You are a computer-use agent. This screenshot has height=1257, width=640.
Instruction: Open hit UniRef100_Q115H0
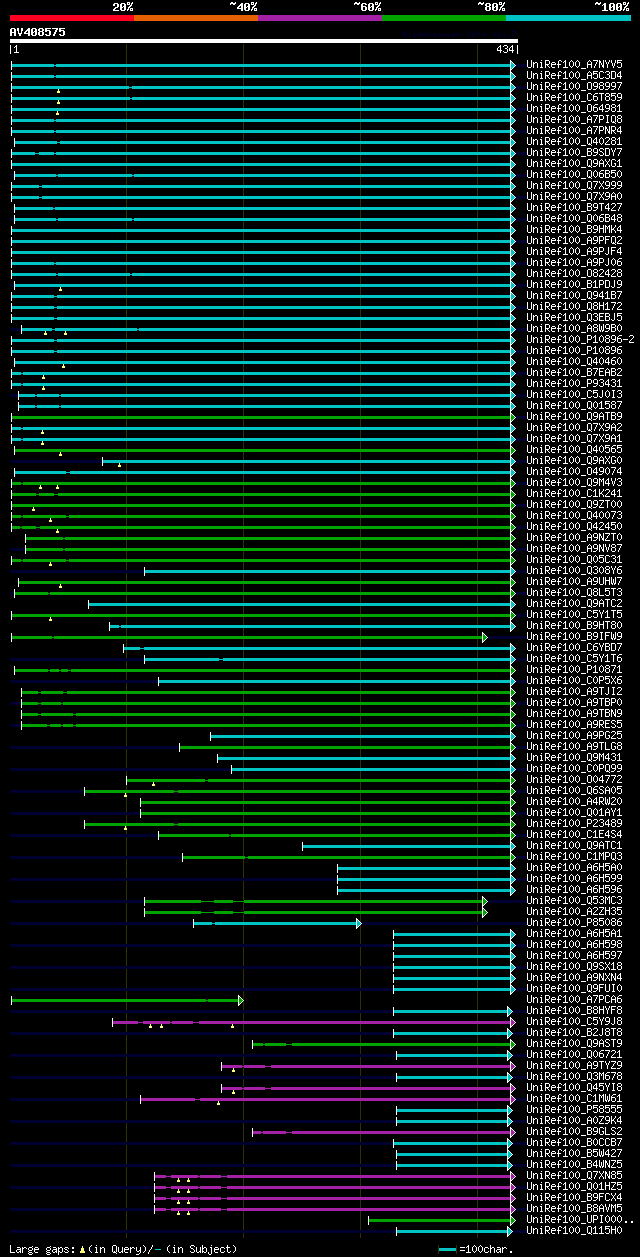[x=573, y=1230]
